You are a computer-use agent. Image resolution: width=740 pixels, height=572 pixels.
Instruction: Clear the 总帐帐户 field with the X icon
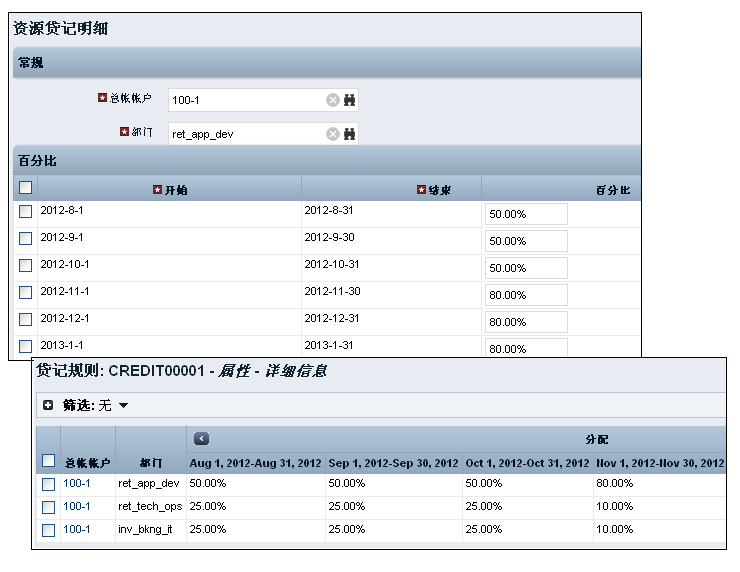(x=333, y=100)
